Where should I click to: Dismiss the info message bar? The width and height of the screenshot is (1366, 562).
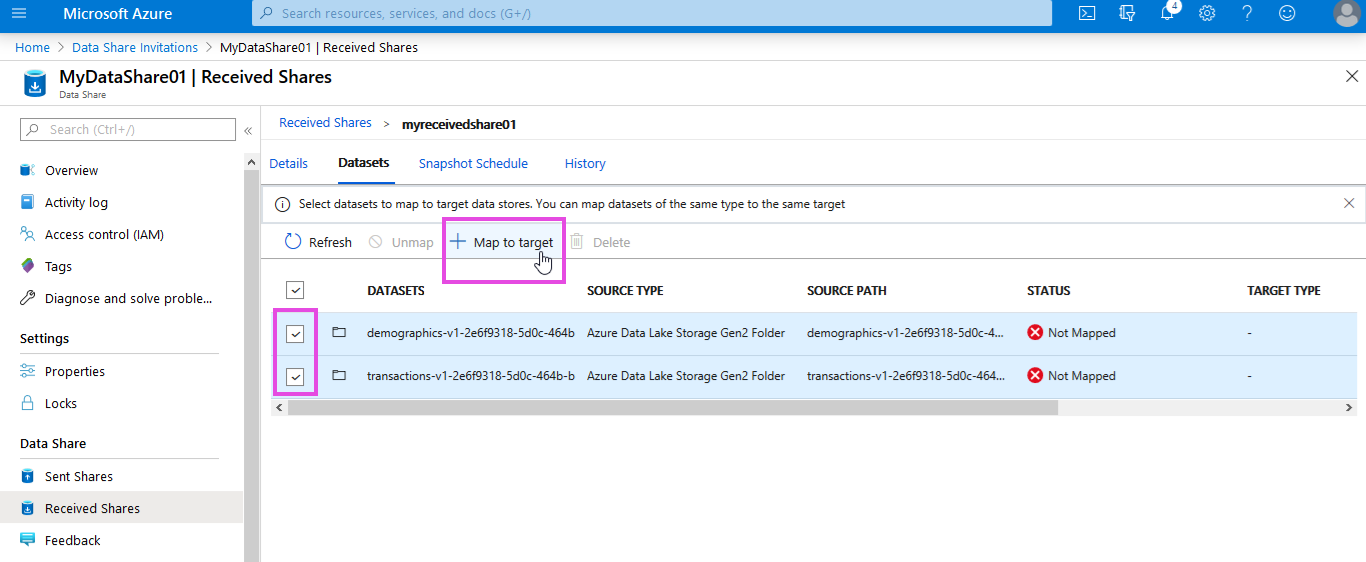tap(1349, 203)
